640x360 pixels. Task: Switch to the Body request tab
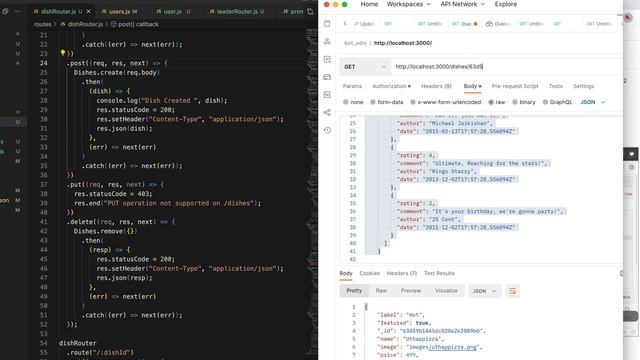(x=472, y=86)
